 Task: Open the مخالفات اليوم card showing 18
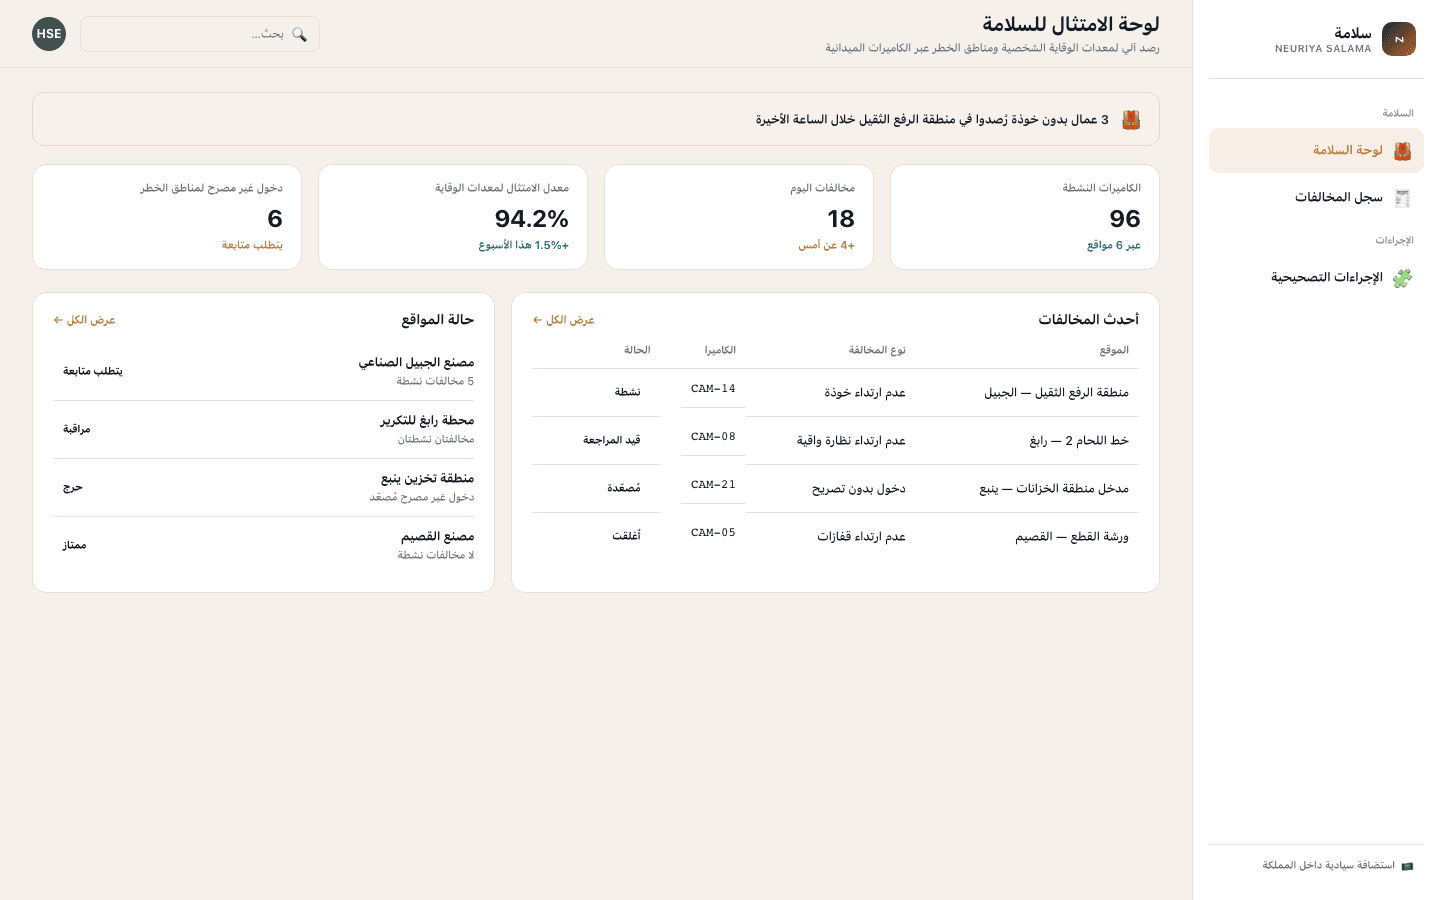(x=739, y=217)
